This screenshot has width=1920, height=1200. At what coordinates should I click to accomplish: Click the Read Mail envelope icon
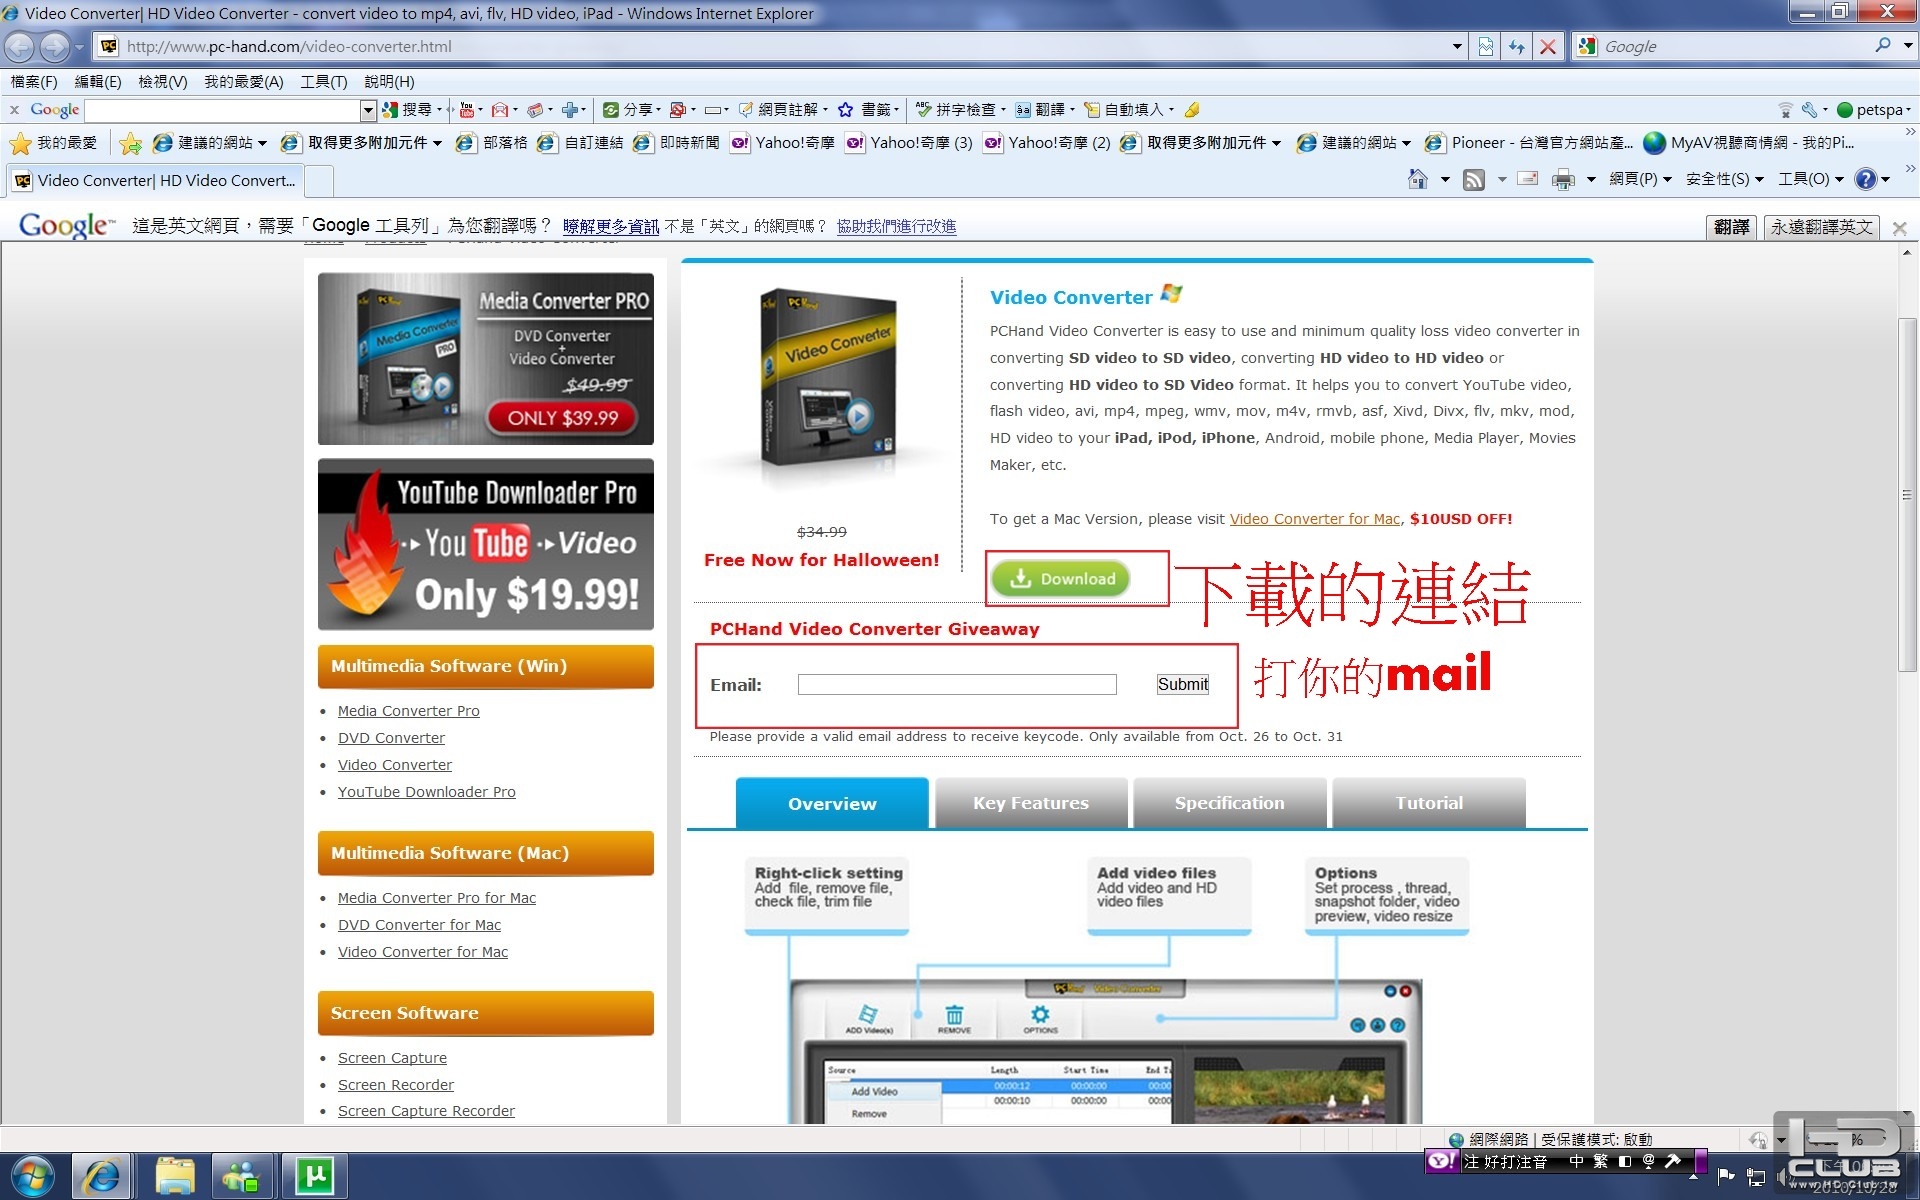[x=1527, y=179]
